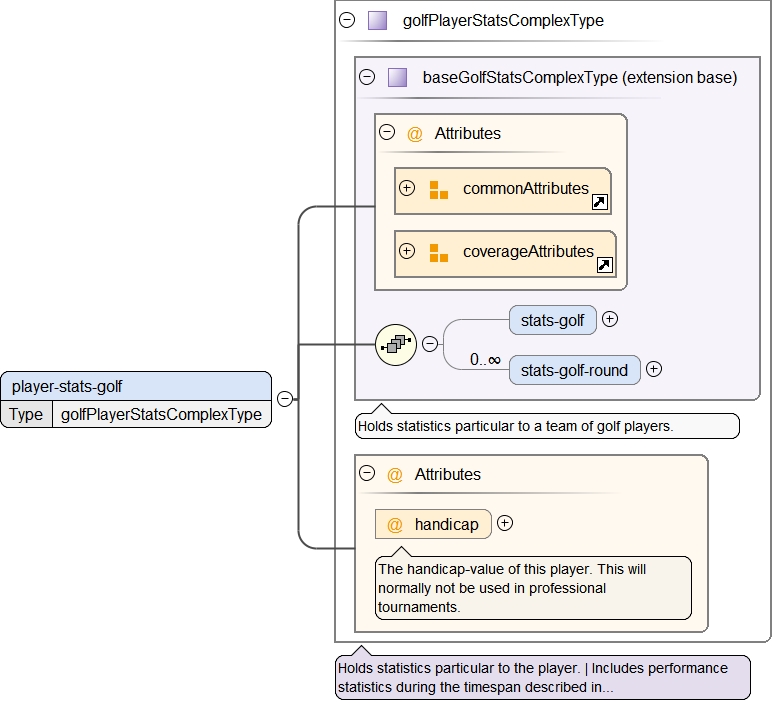
Task: Follow the commonAttributes reference arrow
Action: point(599,202)
